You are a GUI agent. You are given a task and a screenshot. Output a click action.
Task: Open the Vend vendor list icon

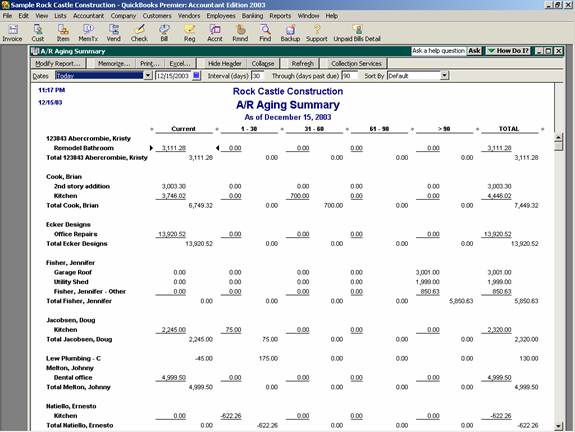(x=114, y=33)
